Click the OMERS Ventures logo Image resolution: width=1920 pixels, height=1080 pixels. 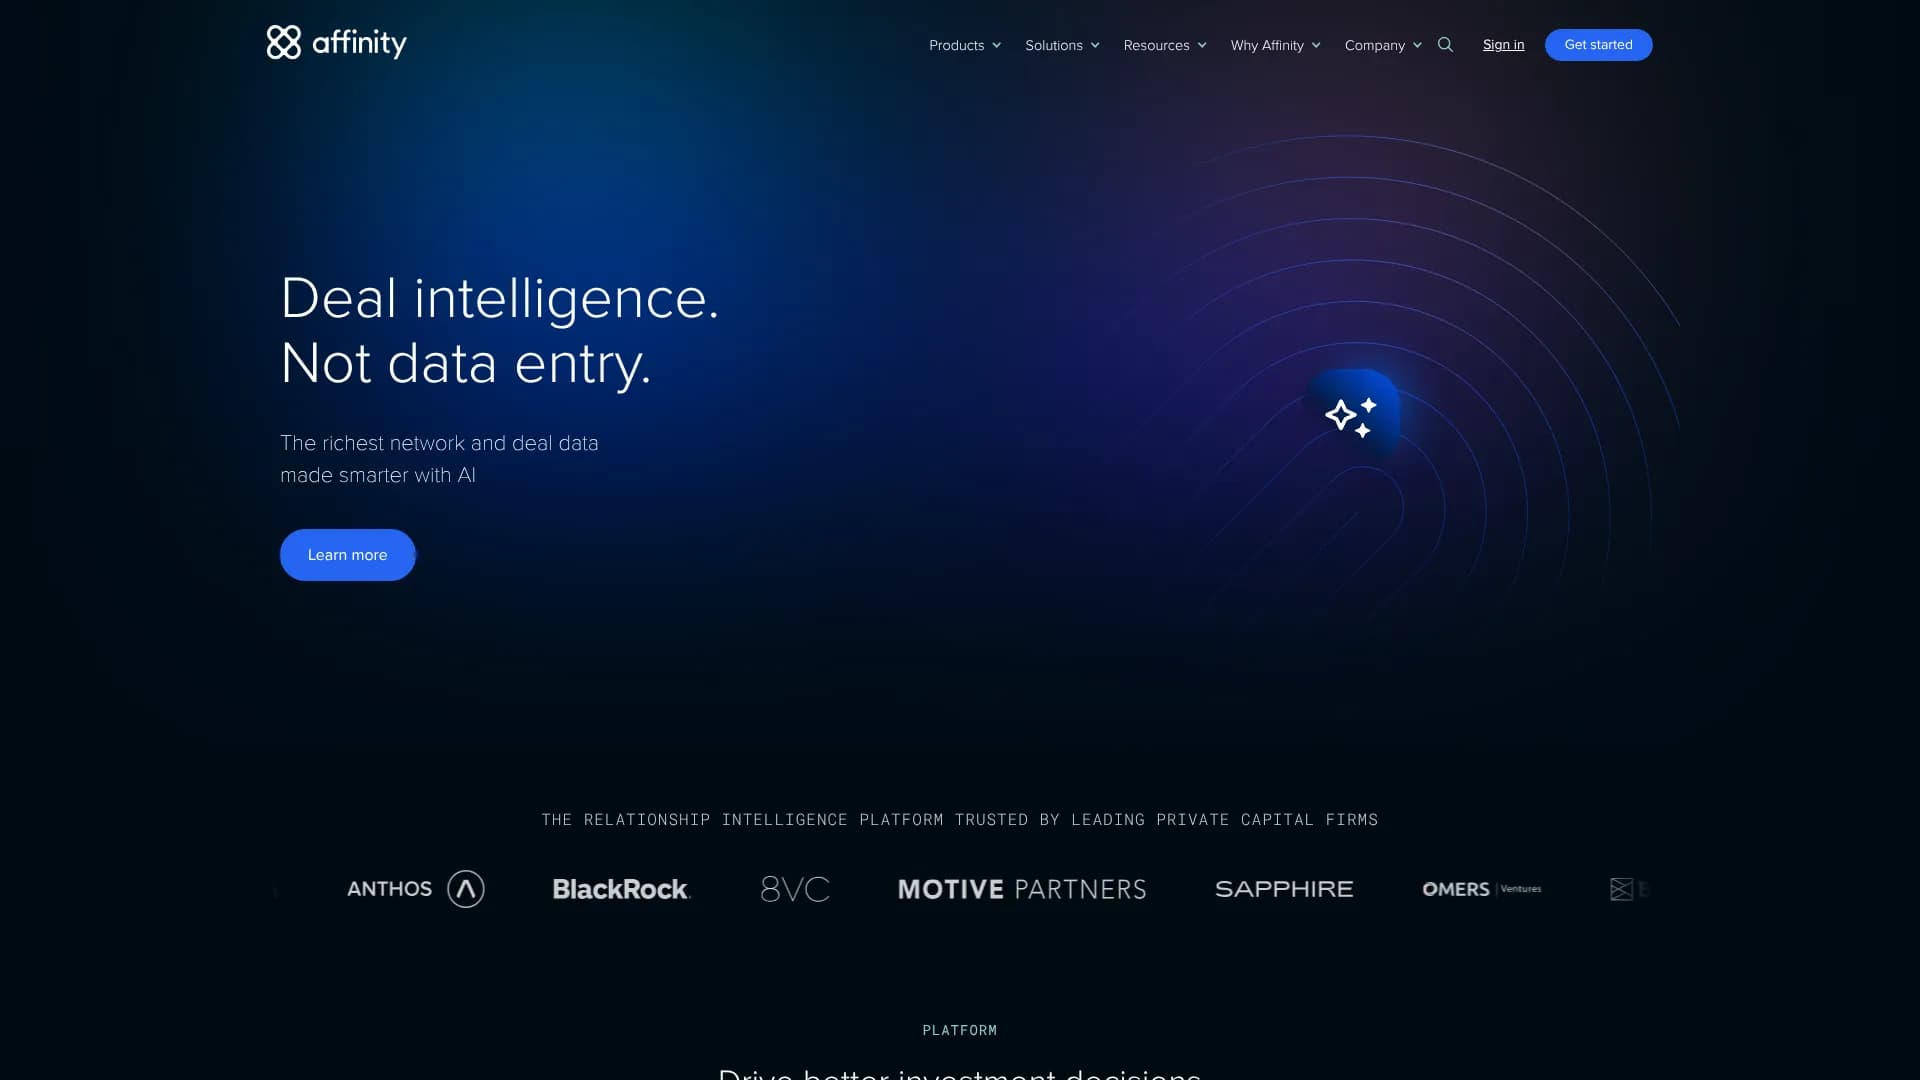1481,889
